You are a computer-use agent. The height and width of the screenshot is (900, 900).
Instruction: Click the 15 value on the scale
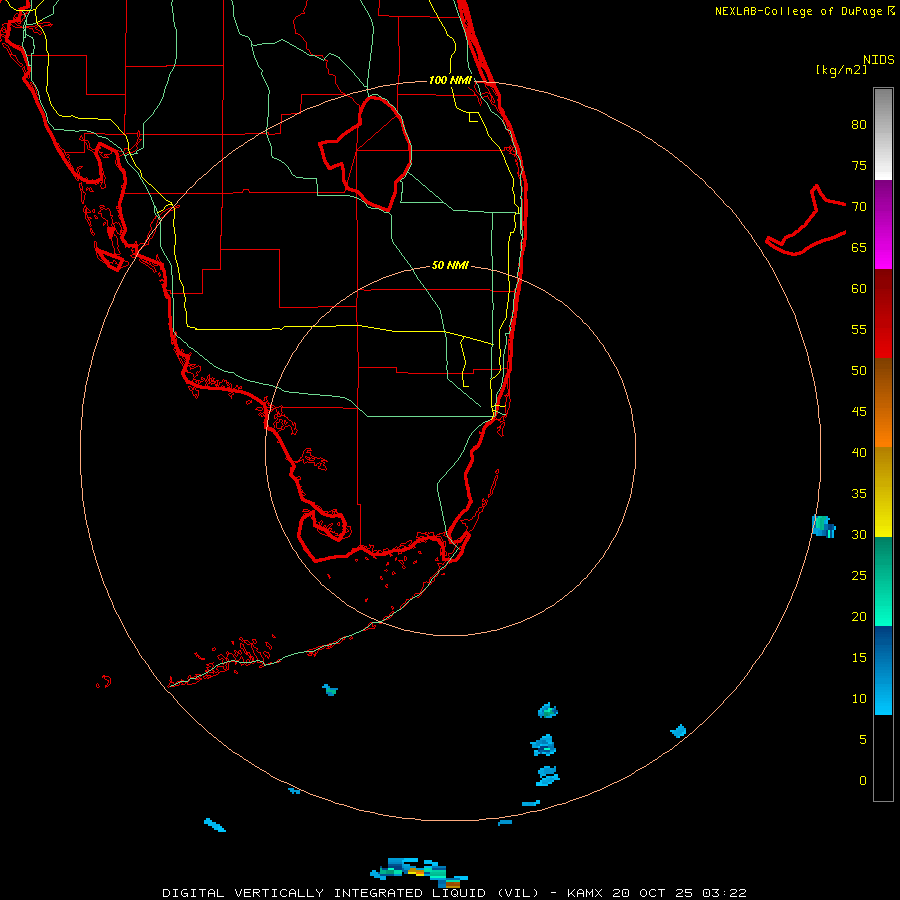[859, 657]
